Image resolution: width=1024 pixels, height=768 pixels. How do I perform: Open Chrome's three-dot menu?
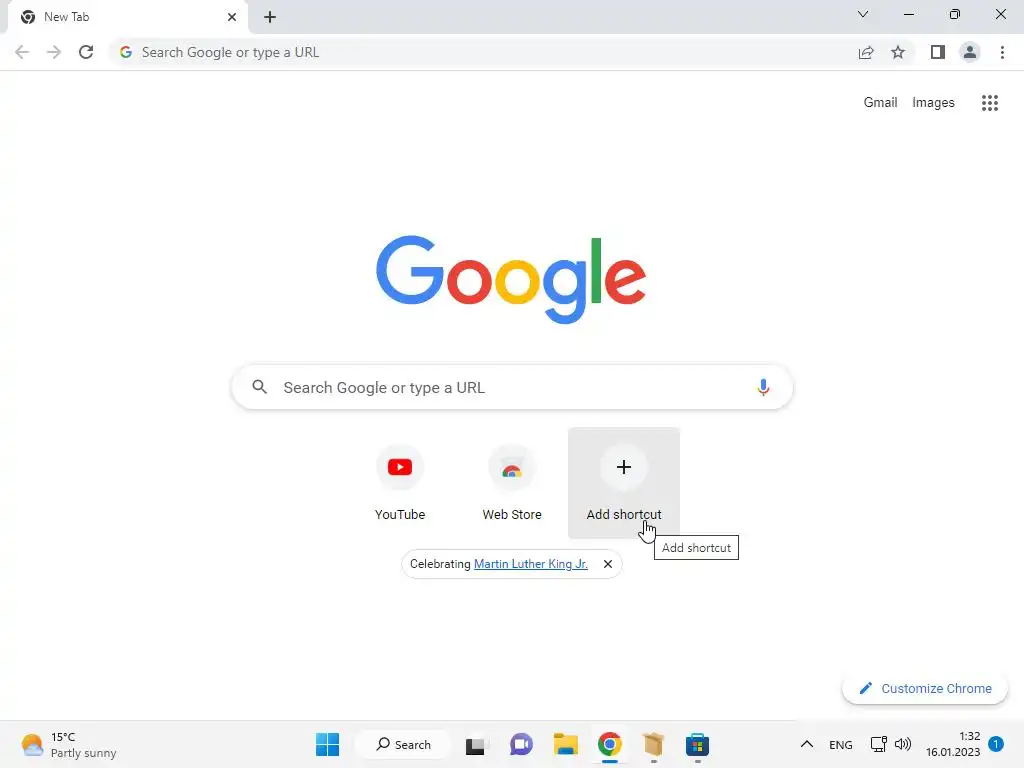click(x=1002, y=52)
